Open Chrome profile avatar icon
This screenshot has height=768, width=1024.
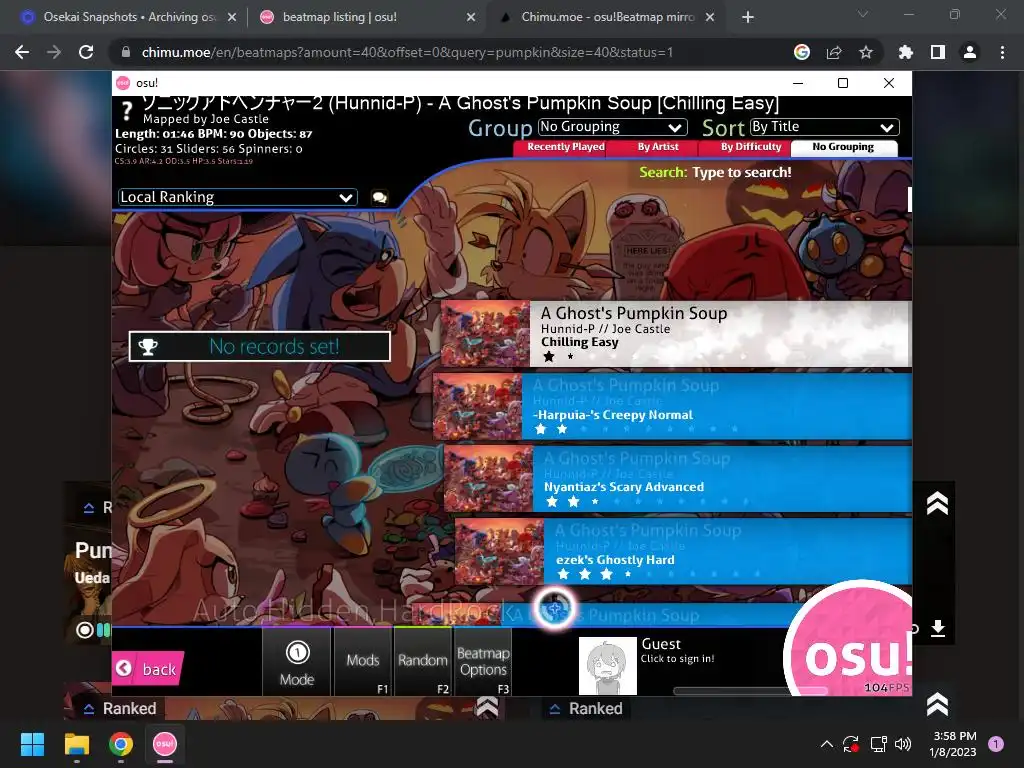(970, 52)
